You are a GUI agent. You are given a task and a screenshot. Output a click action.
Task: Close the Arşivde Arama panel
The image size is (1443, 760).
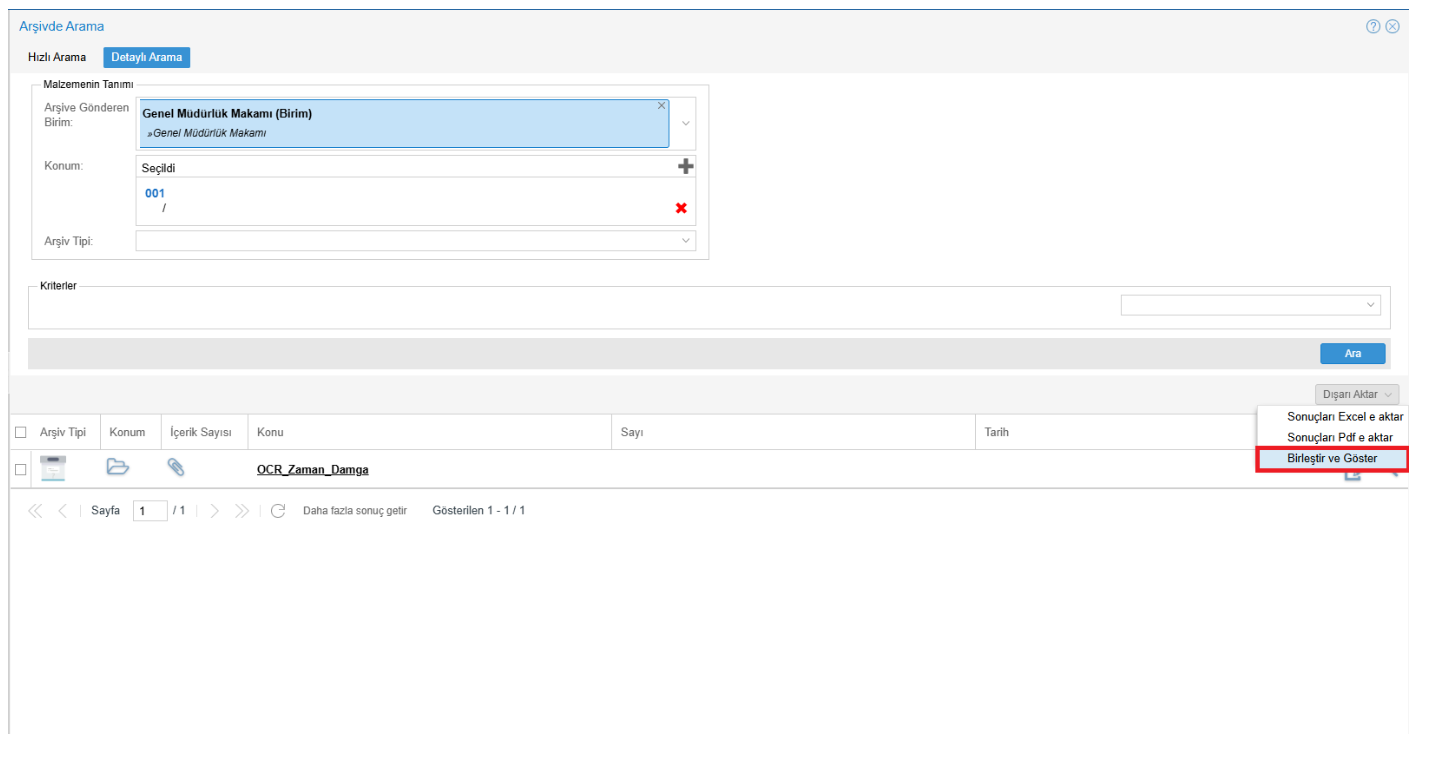click(x=1392, y=27)
